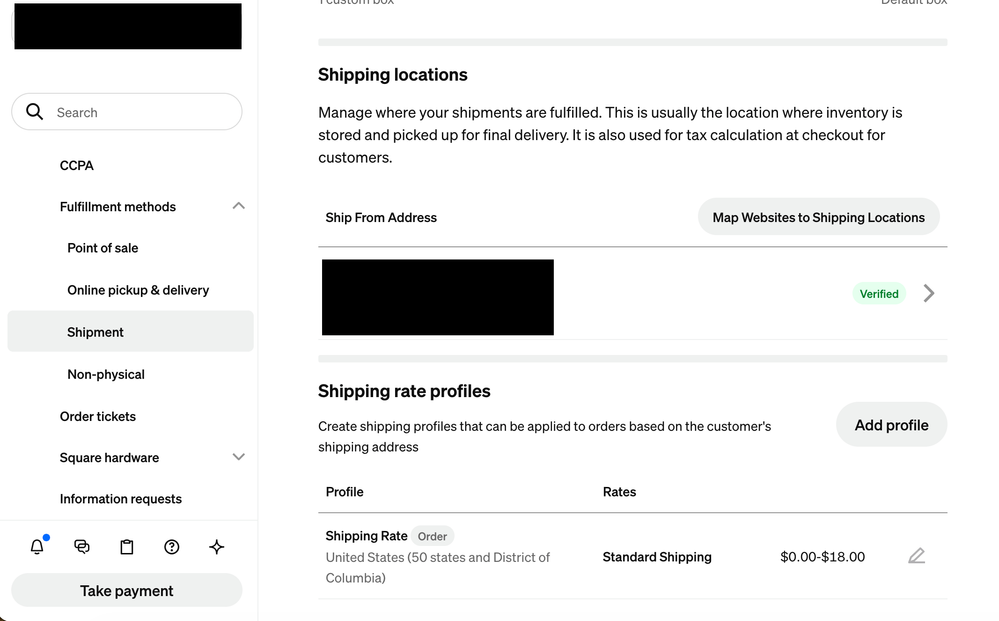The image size is (999, 621).
Task: Click the magnifying glass search icon
Action: (34, 112)
